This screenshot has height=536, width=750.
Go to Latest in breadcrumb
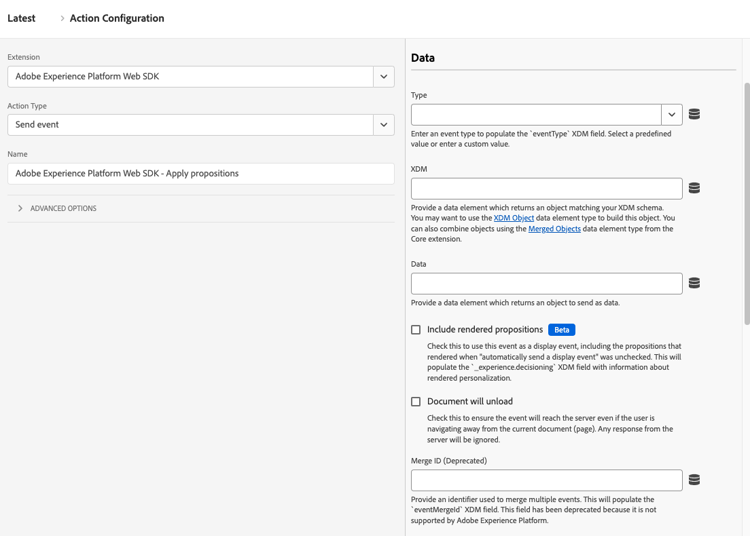click(22, 18)
